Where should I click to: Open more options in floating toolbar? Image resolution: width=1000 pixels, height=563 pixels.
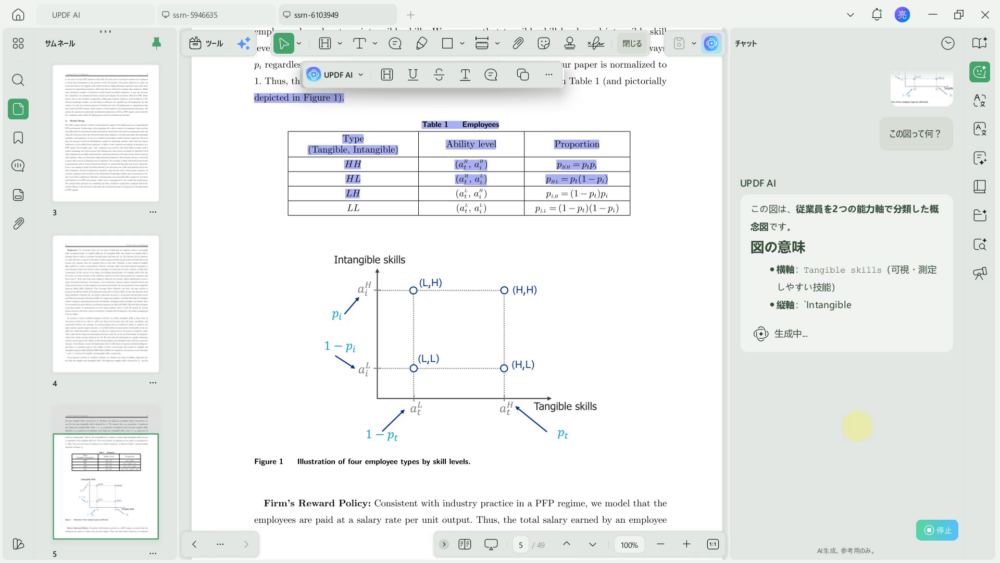point(548,75)
